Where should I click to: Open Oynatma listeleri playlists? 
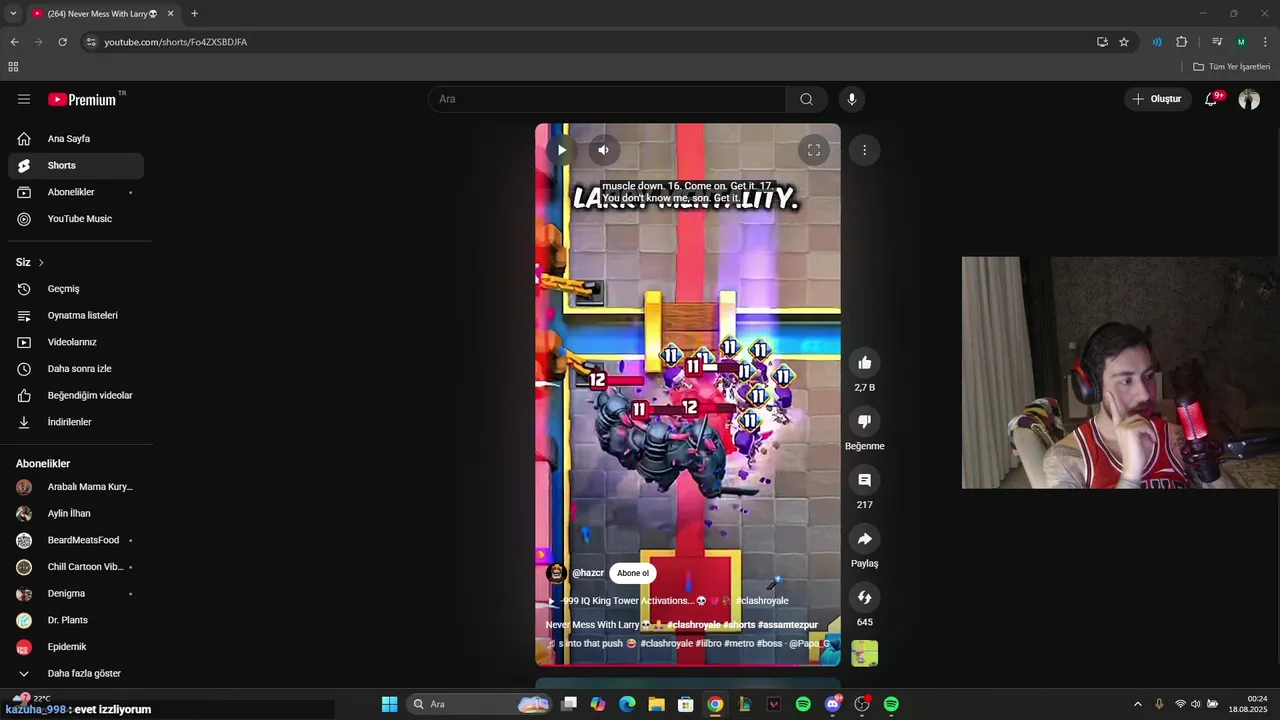point(76,316)
